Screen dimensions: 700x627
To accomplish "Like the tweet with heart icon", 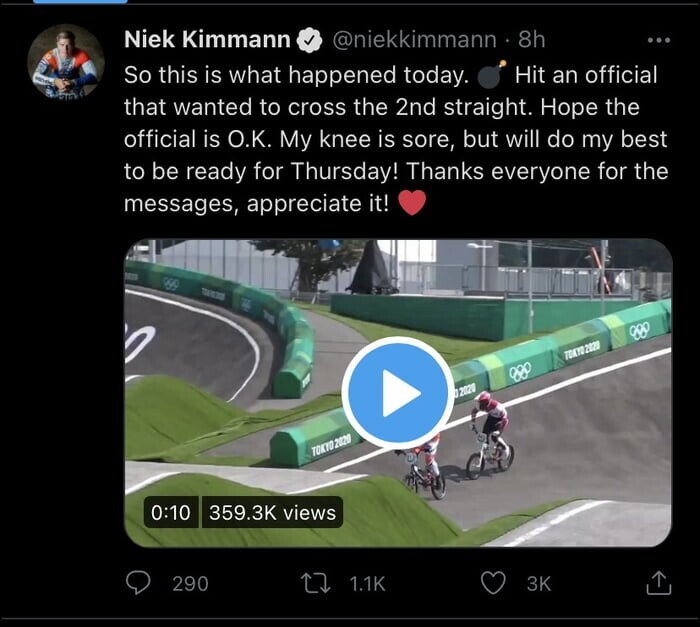I will [493, 583].
